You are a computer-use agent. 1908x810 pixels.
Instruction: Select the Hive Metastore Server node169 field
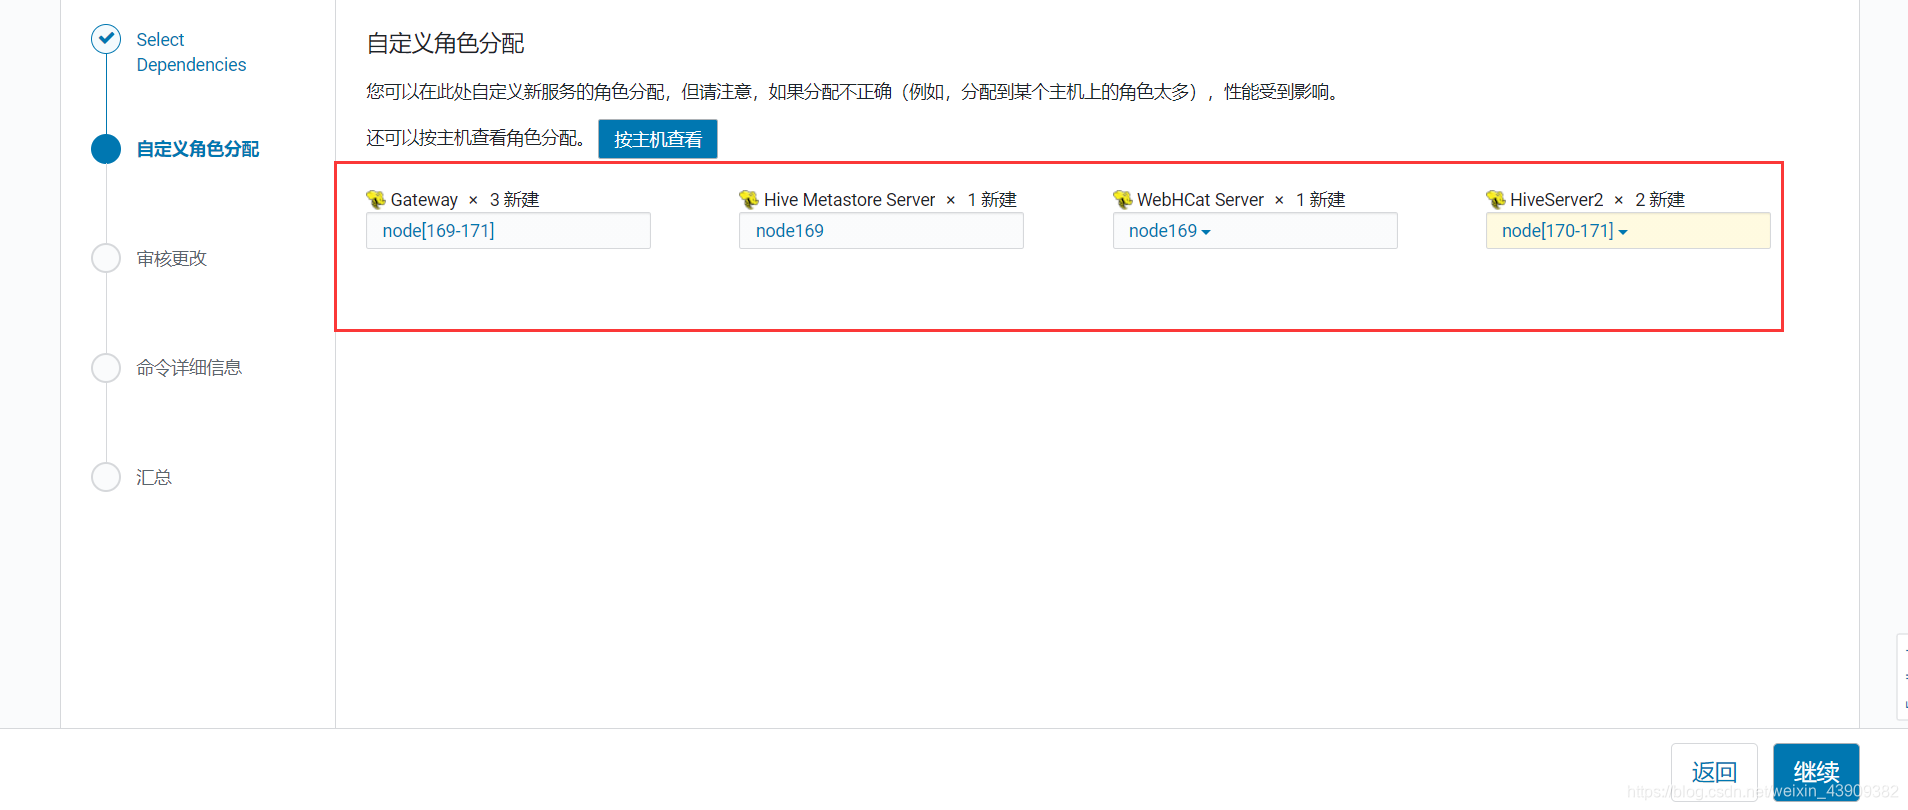pyautogui.click(x=881, y=231)
